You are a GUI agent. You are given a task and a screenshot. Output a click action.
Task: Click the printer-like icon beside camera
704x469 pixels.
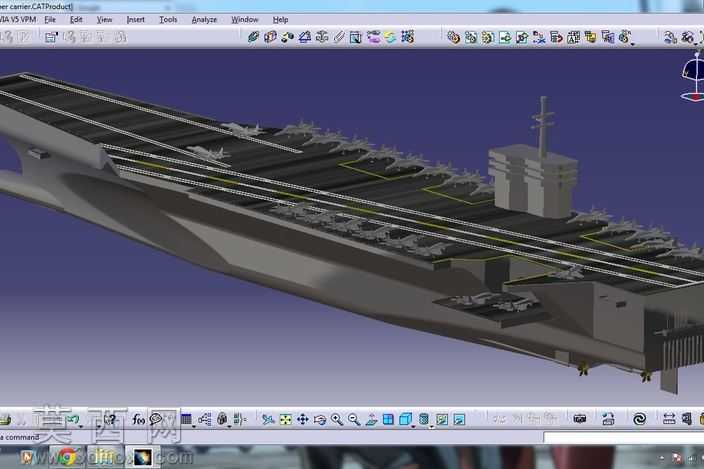608,419
